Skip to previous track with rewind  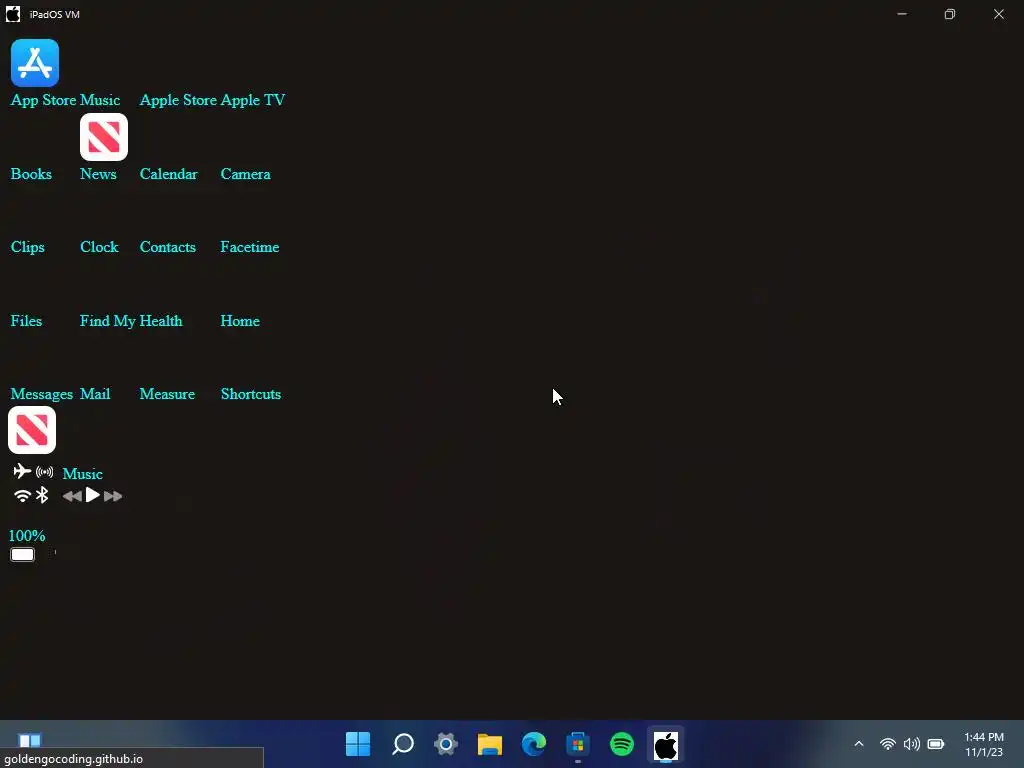pyautogui.click(x=72, y=496)
